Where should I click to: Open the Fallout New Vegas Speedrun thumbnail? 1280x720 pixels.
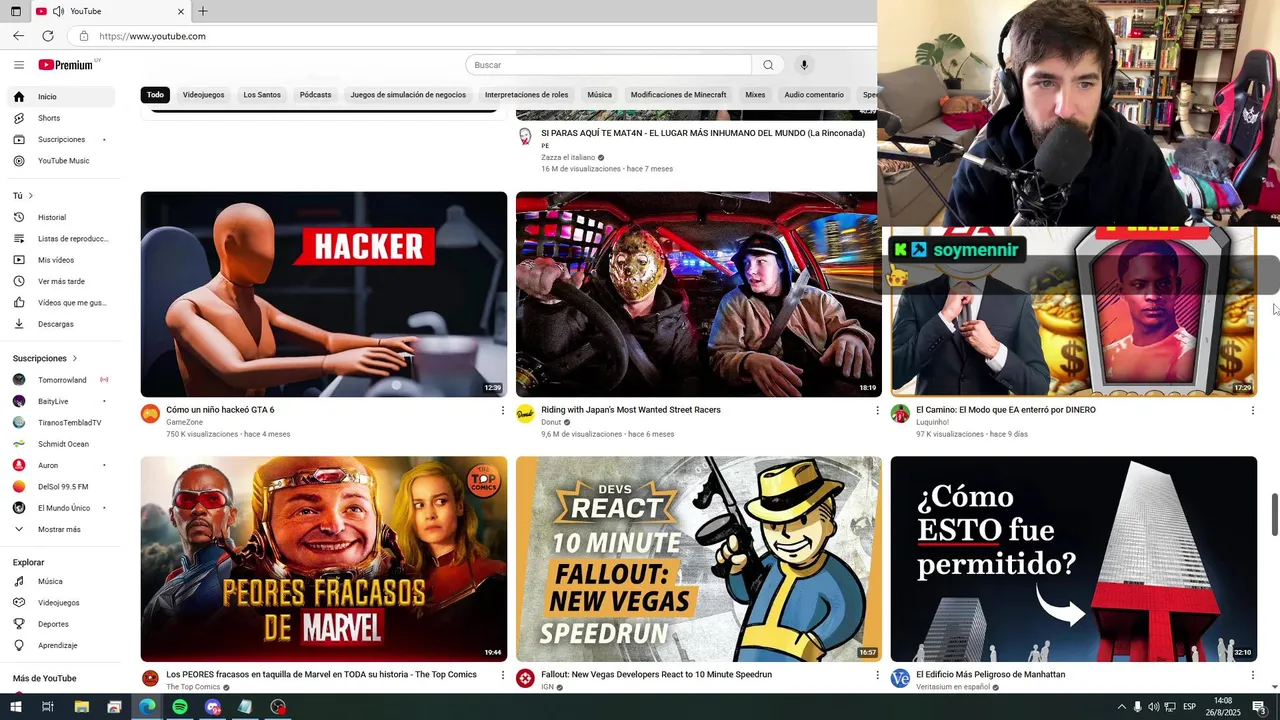point(699,559)
